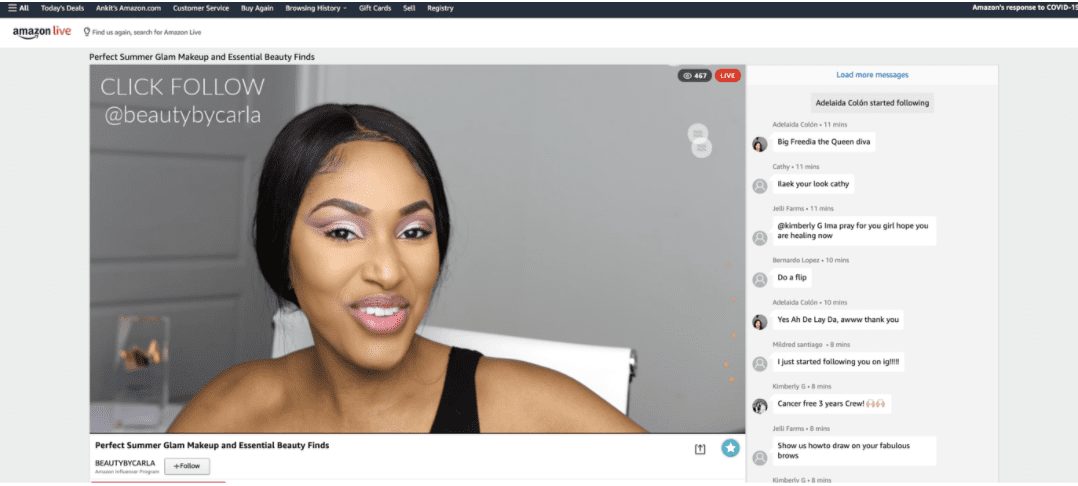Click the blue star reaction button

click(731, 448)
